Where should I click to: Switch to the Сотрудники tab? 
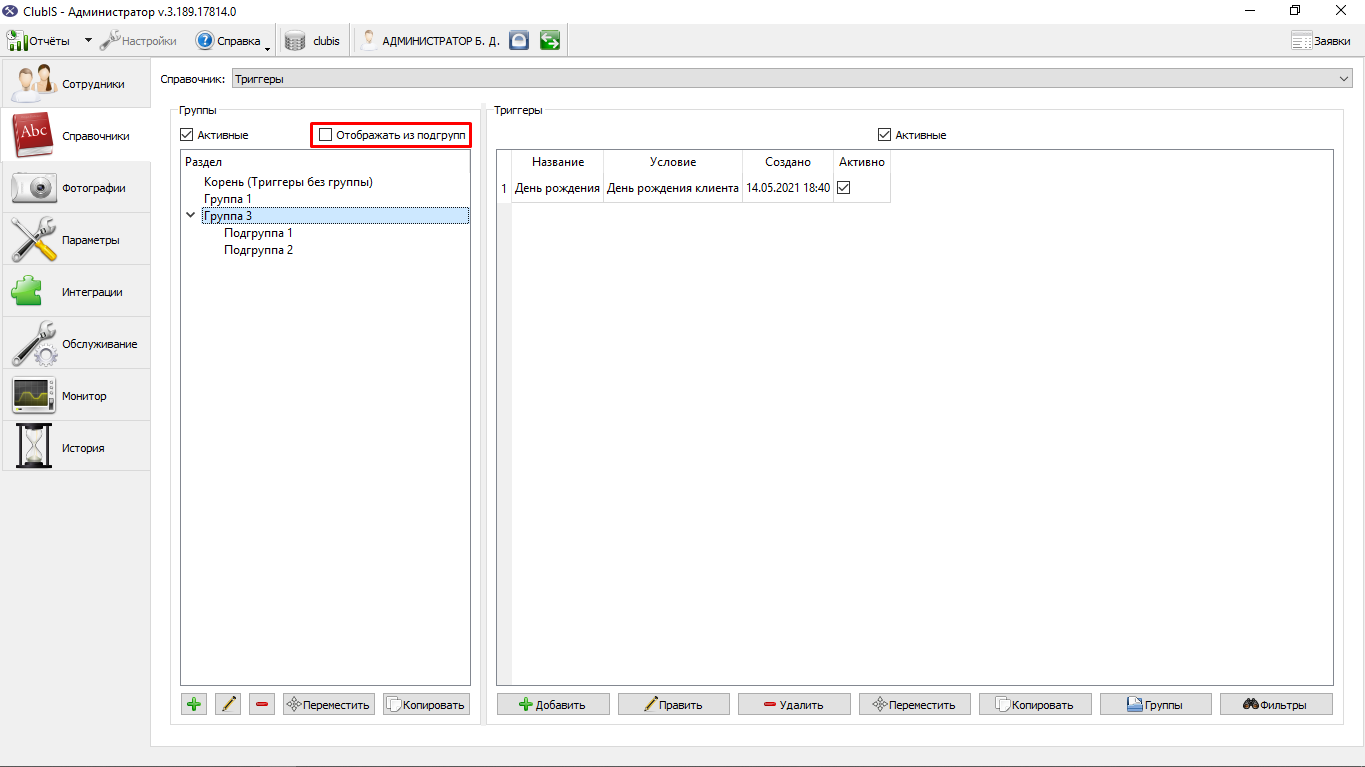pyautogui.click(x=76, y=83)
